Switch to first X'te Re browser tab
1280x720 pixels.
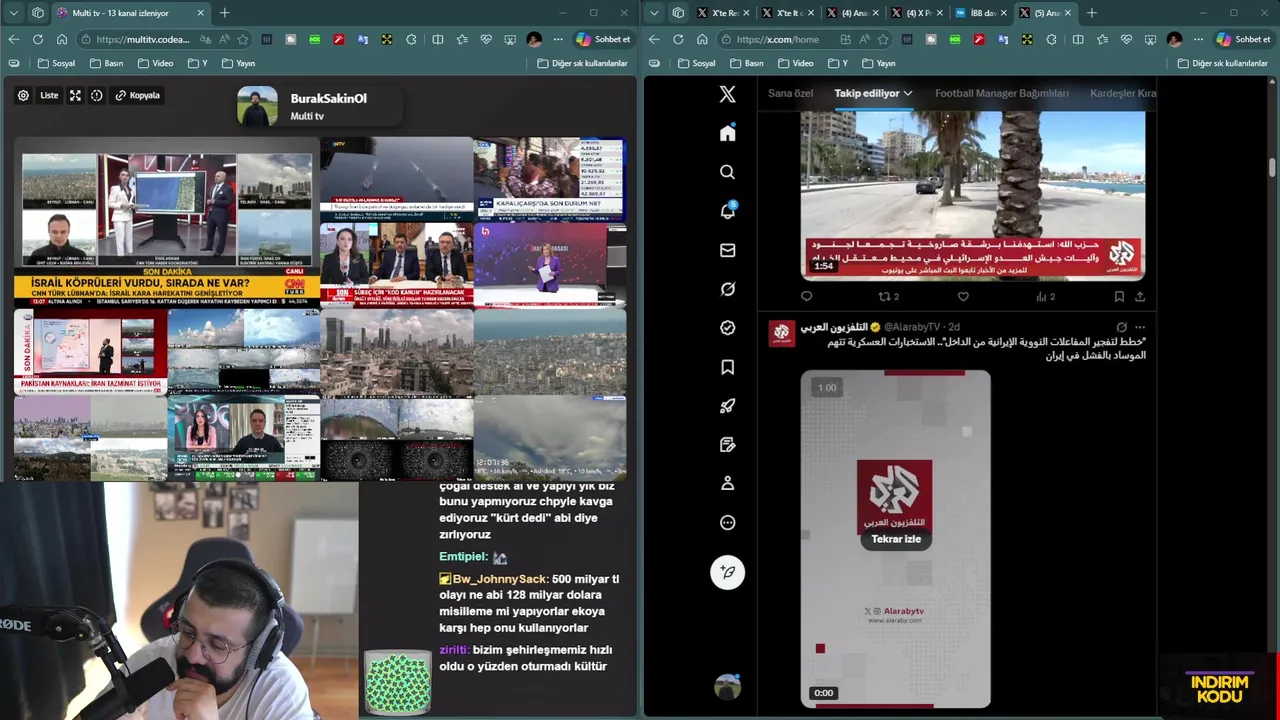point(721,13)
